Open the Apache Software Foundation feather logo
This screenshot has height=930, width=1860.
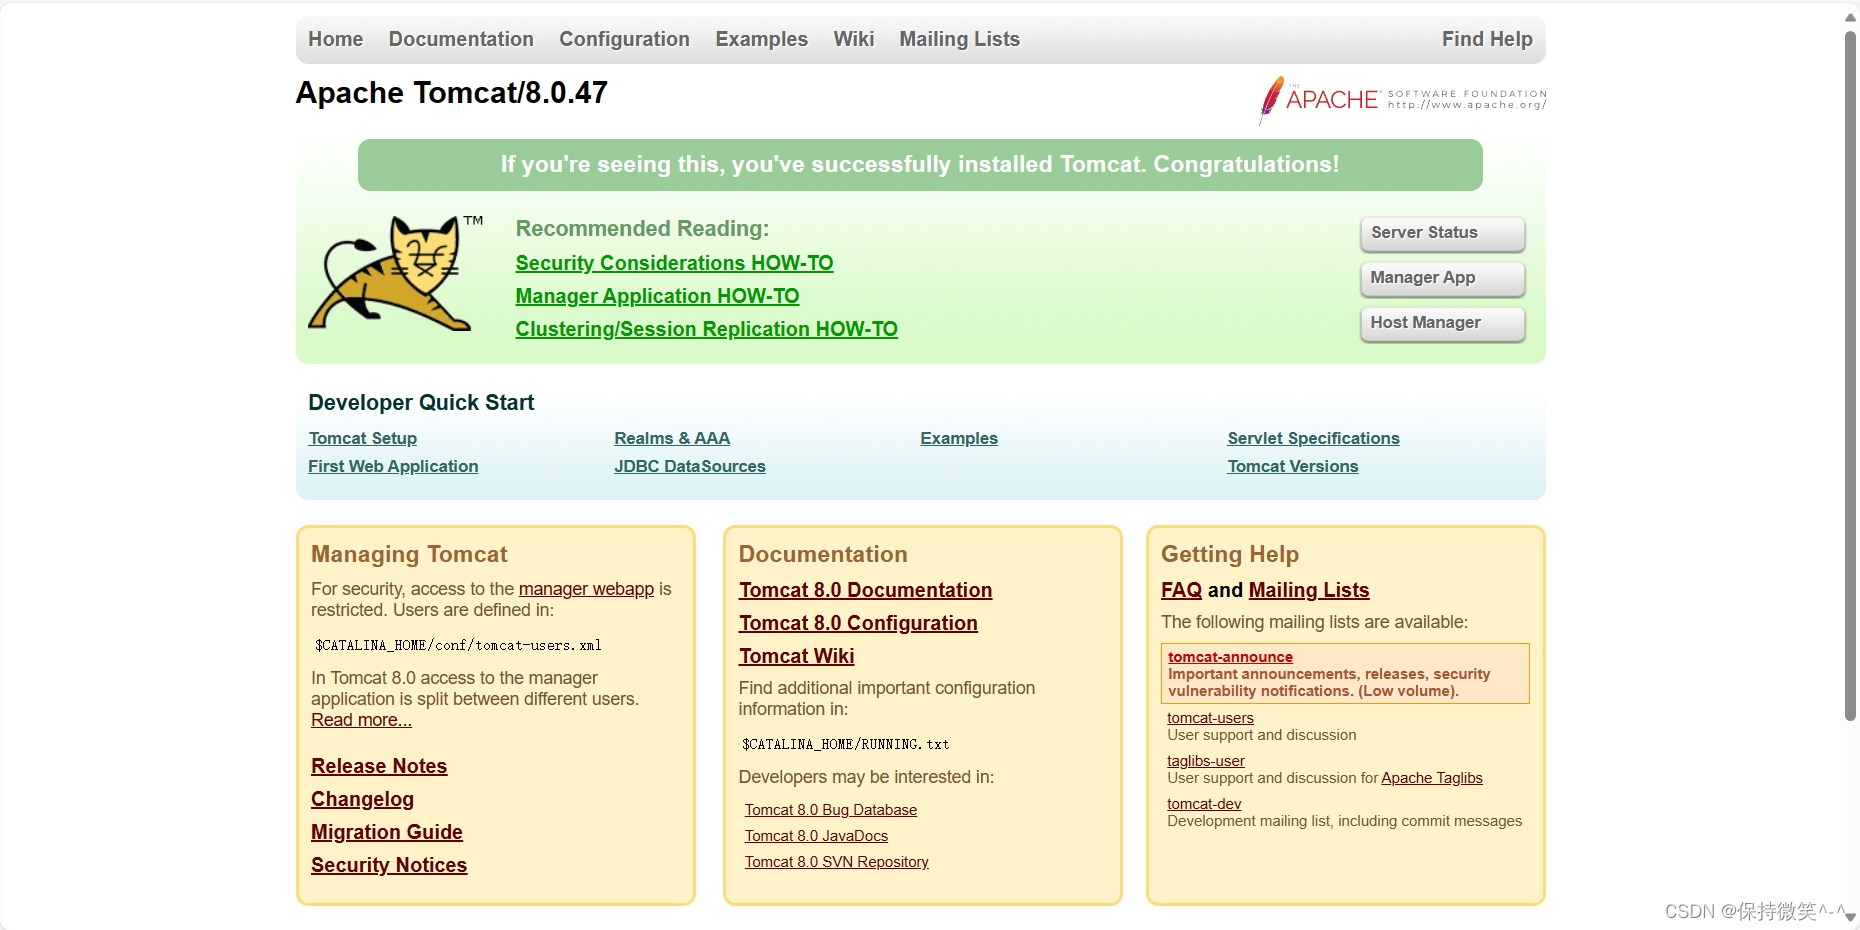click(x=1402, y=100)
